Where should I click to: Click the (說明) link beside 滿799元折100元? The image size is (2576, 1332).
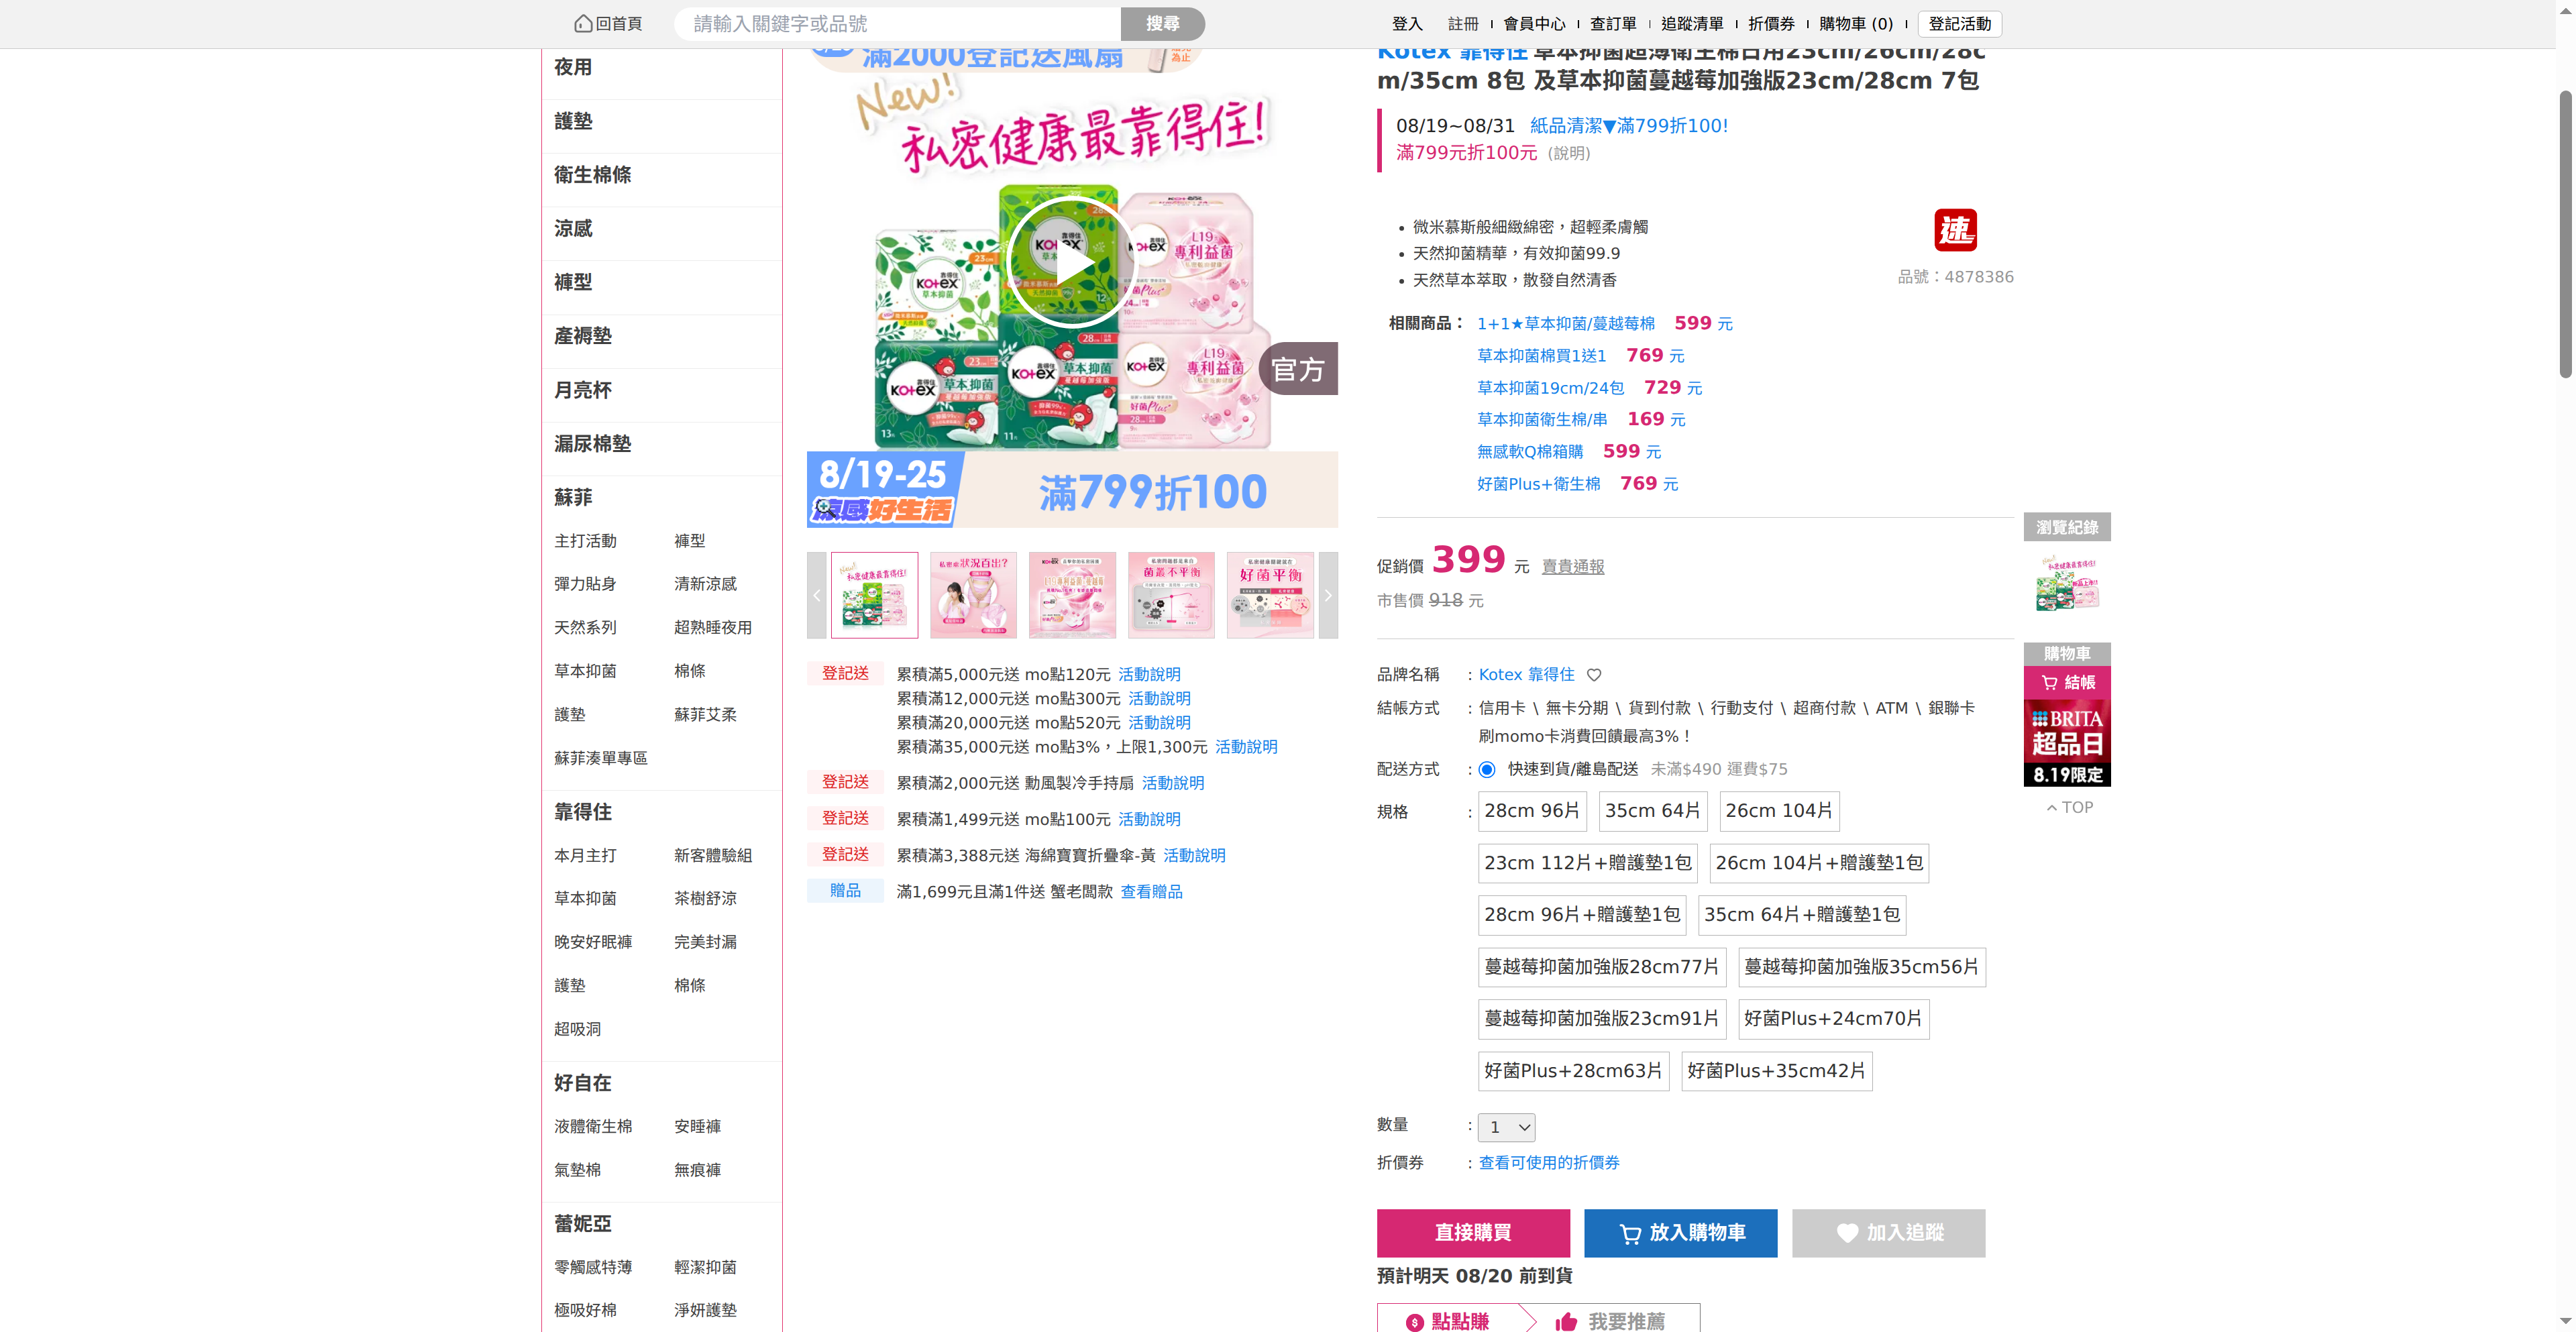tap(1568, 154)
